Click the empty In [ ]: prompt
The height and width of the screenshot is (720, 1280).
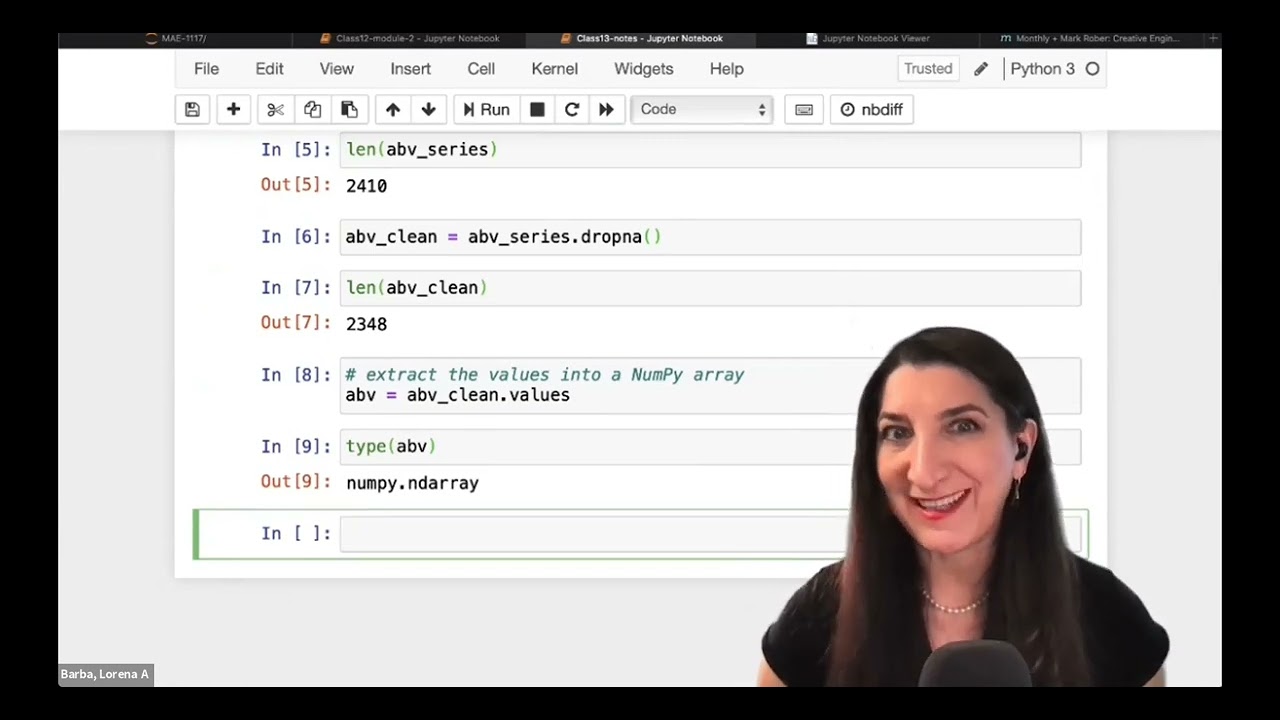click(x=295, y=534)
